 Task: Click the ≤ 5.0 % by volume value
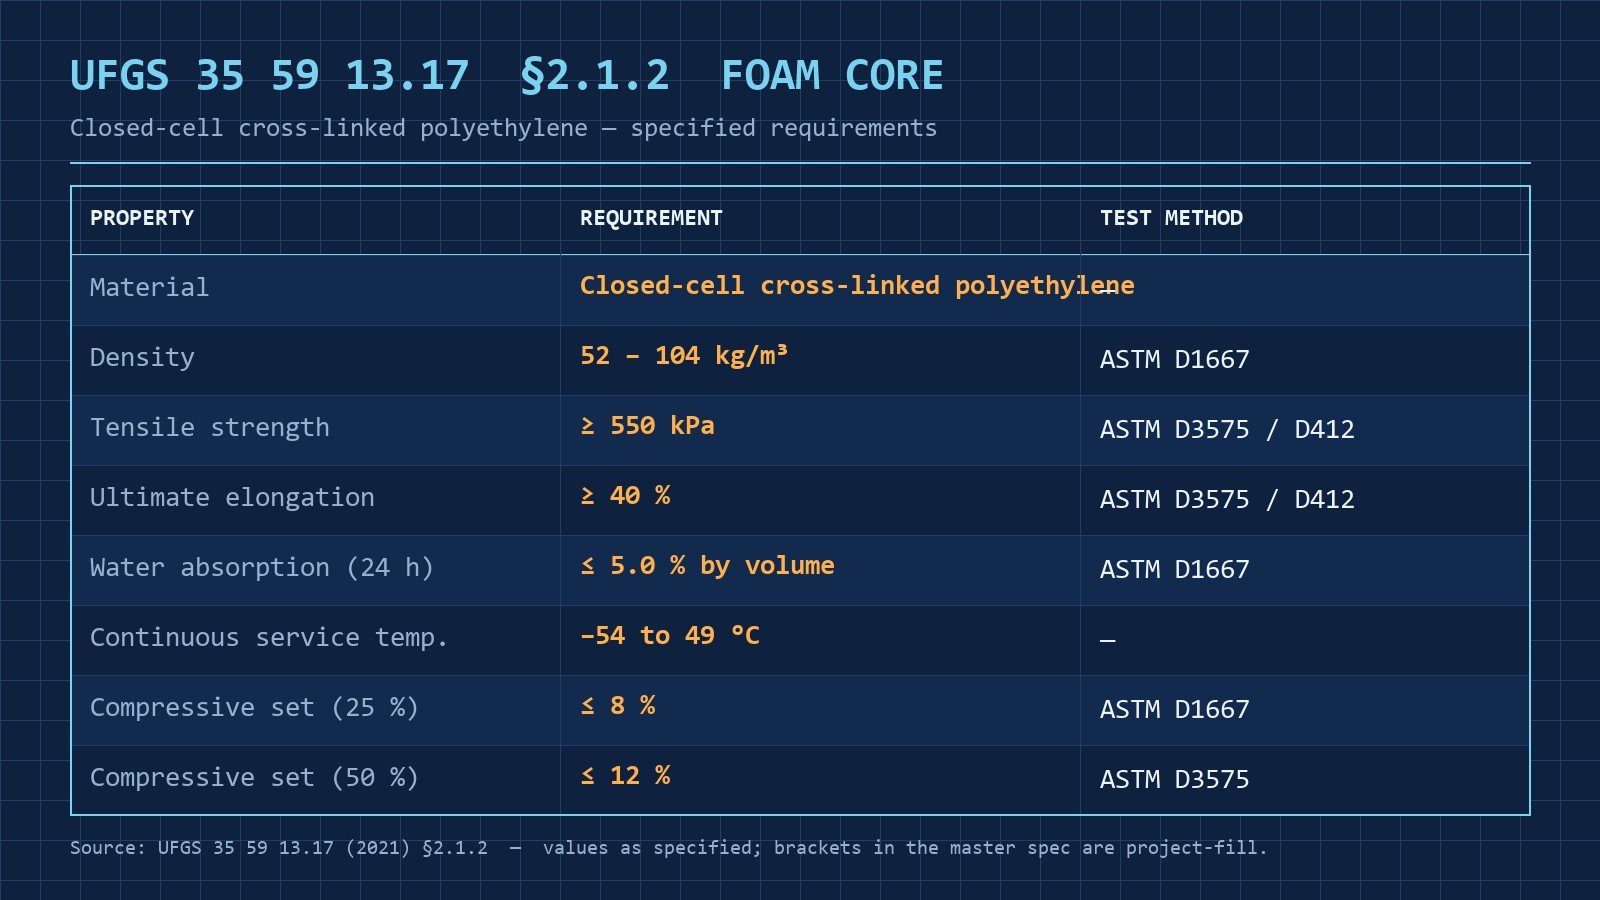pyautogui.click(x=707, y=566)
